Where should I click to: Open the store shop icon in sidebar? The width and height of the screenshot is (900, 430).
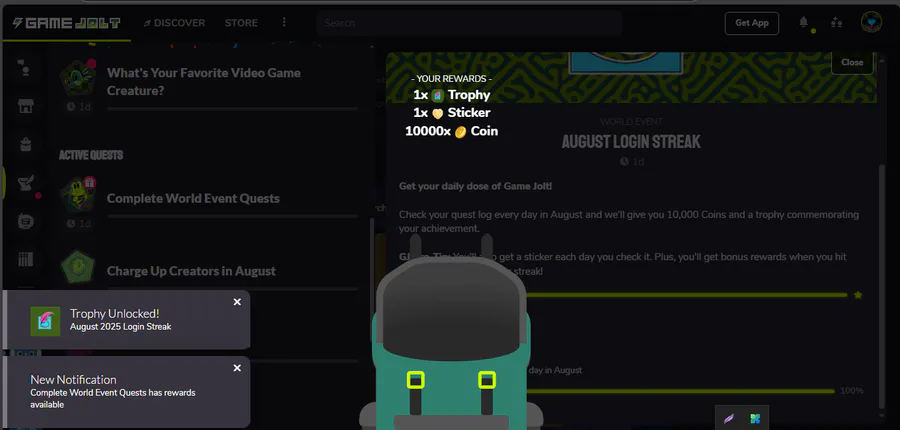tap(25, 106)
